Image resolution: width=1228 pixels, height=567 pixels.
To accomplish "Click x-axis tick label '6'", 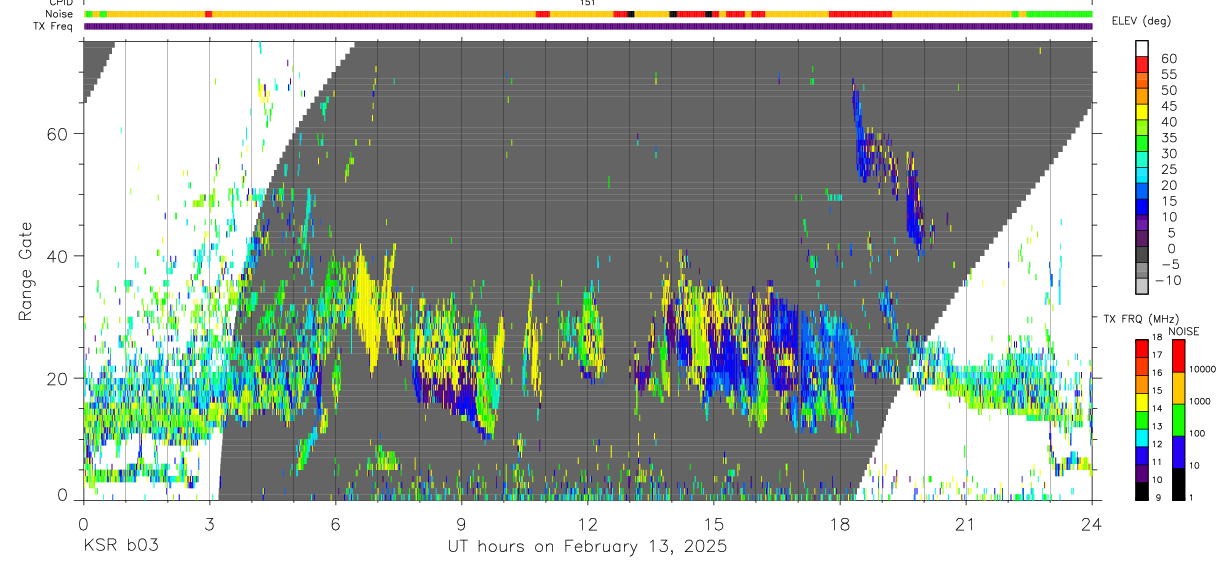I will pos(335,524).
